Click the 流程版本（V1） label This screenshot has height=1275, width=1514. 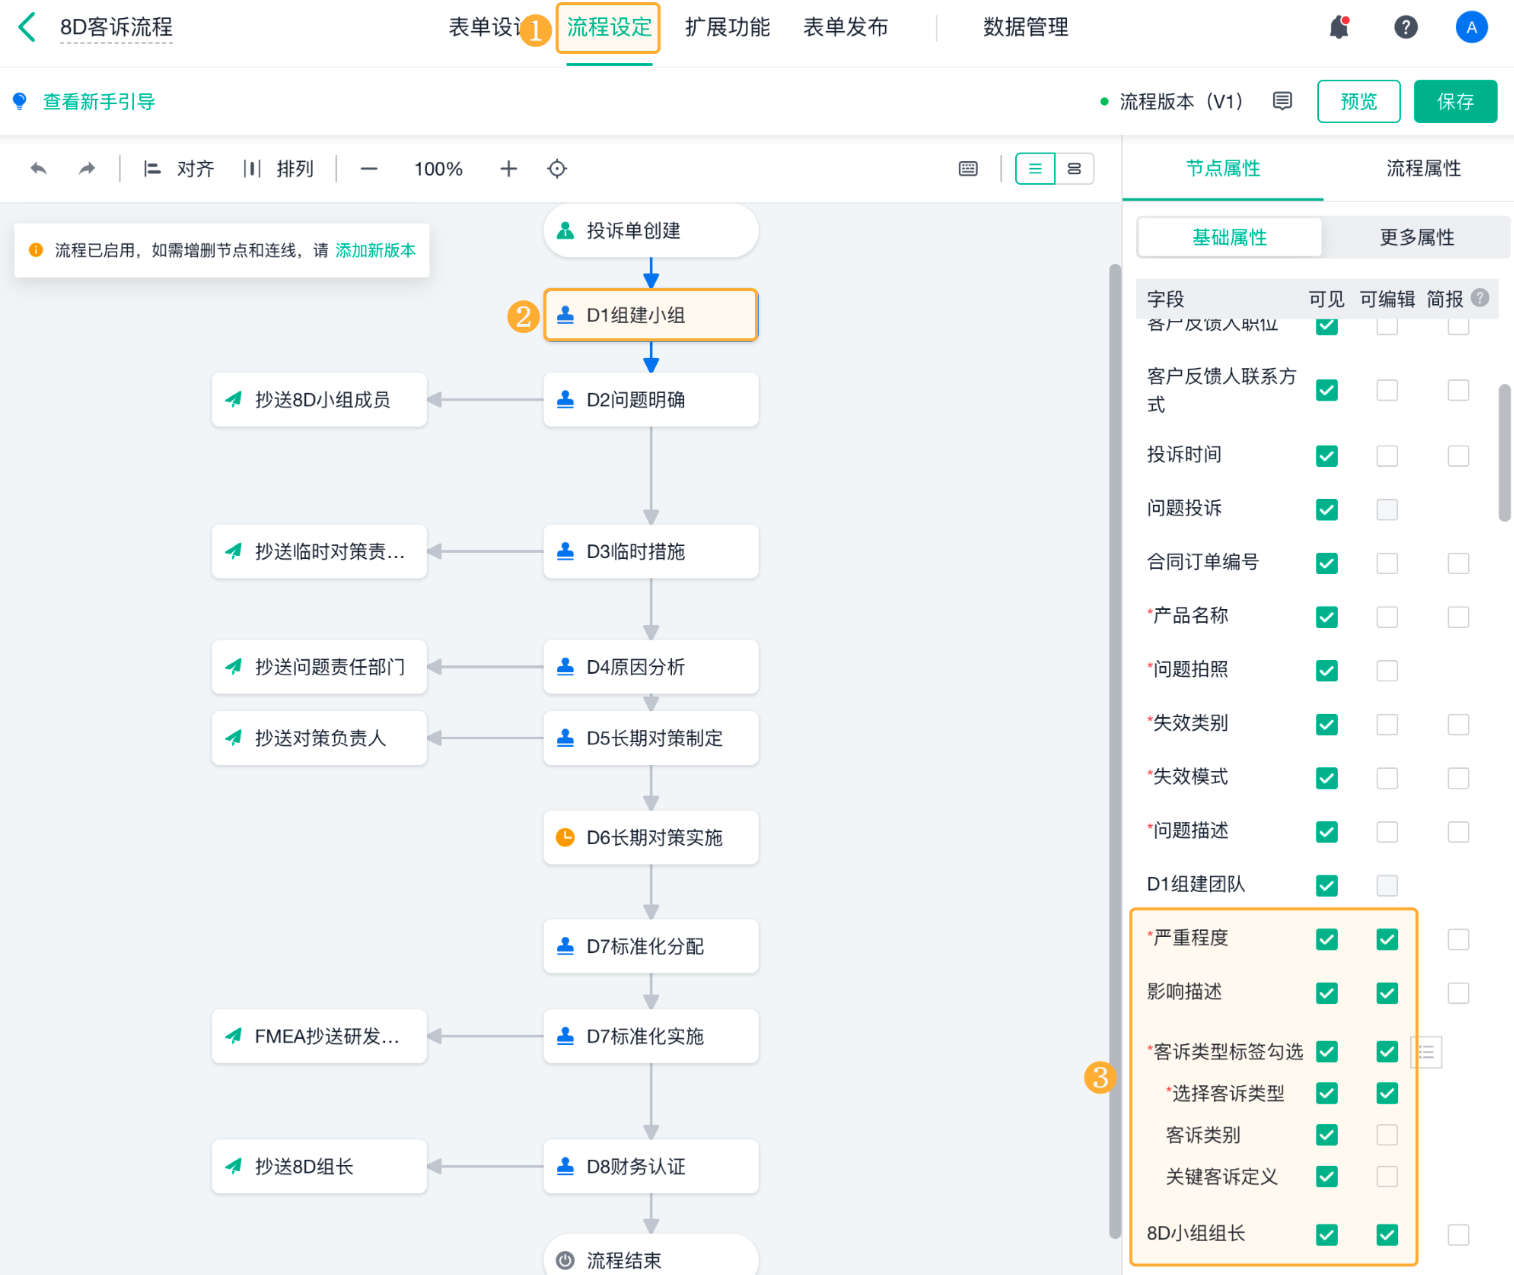pyautogui.click(x=1181, y=101)
